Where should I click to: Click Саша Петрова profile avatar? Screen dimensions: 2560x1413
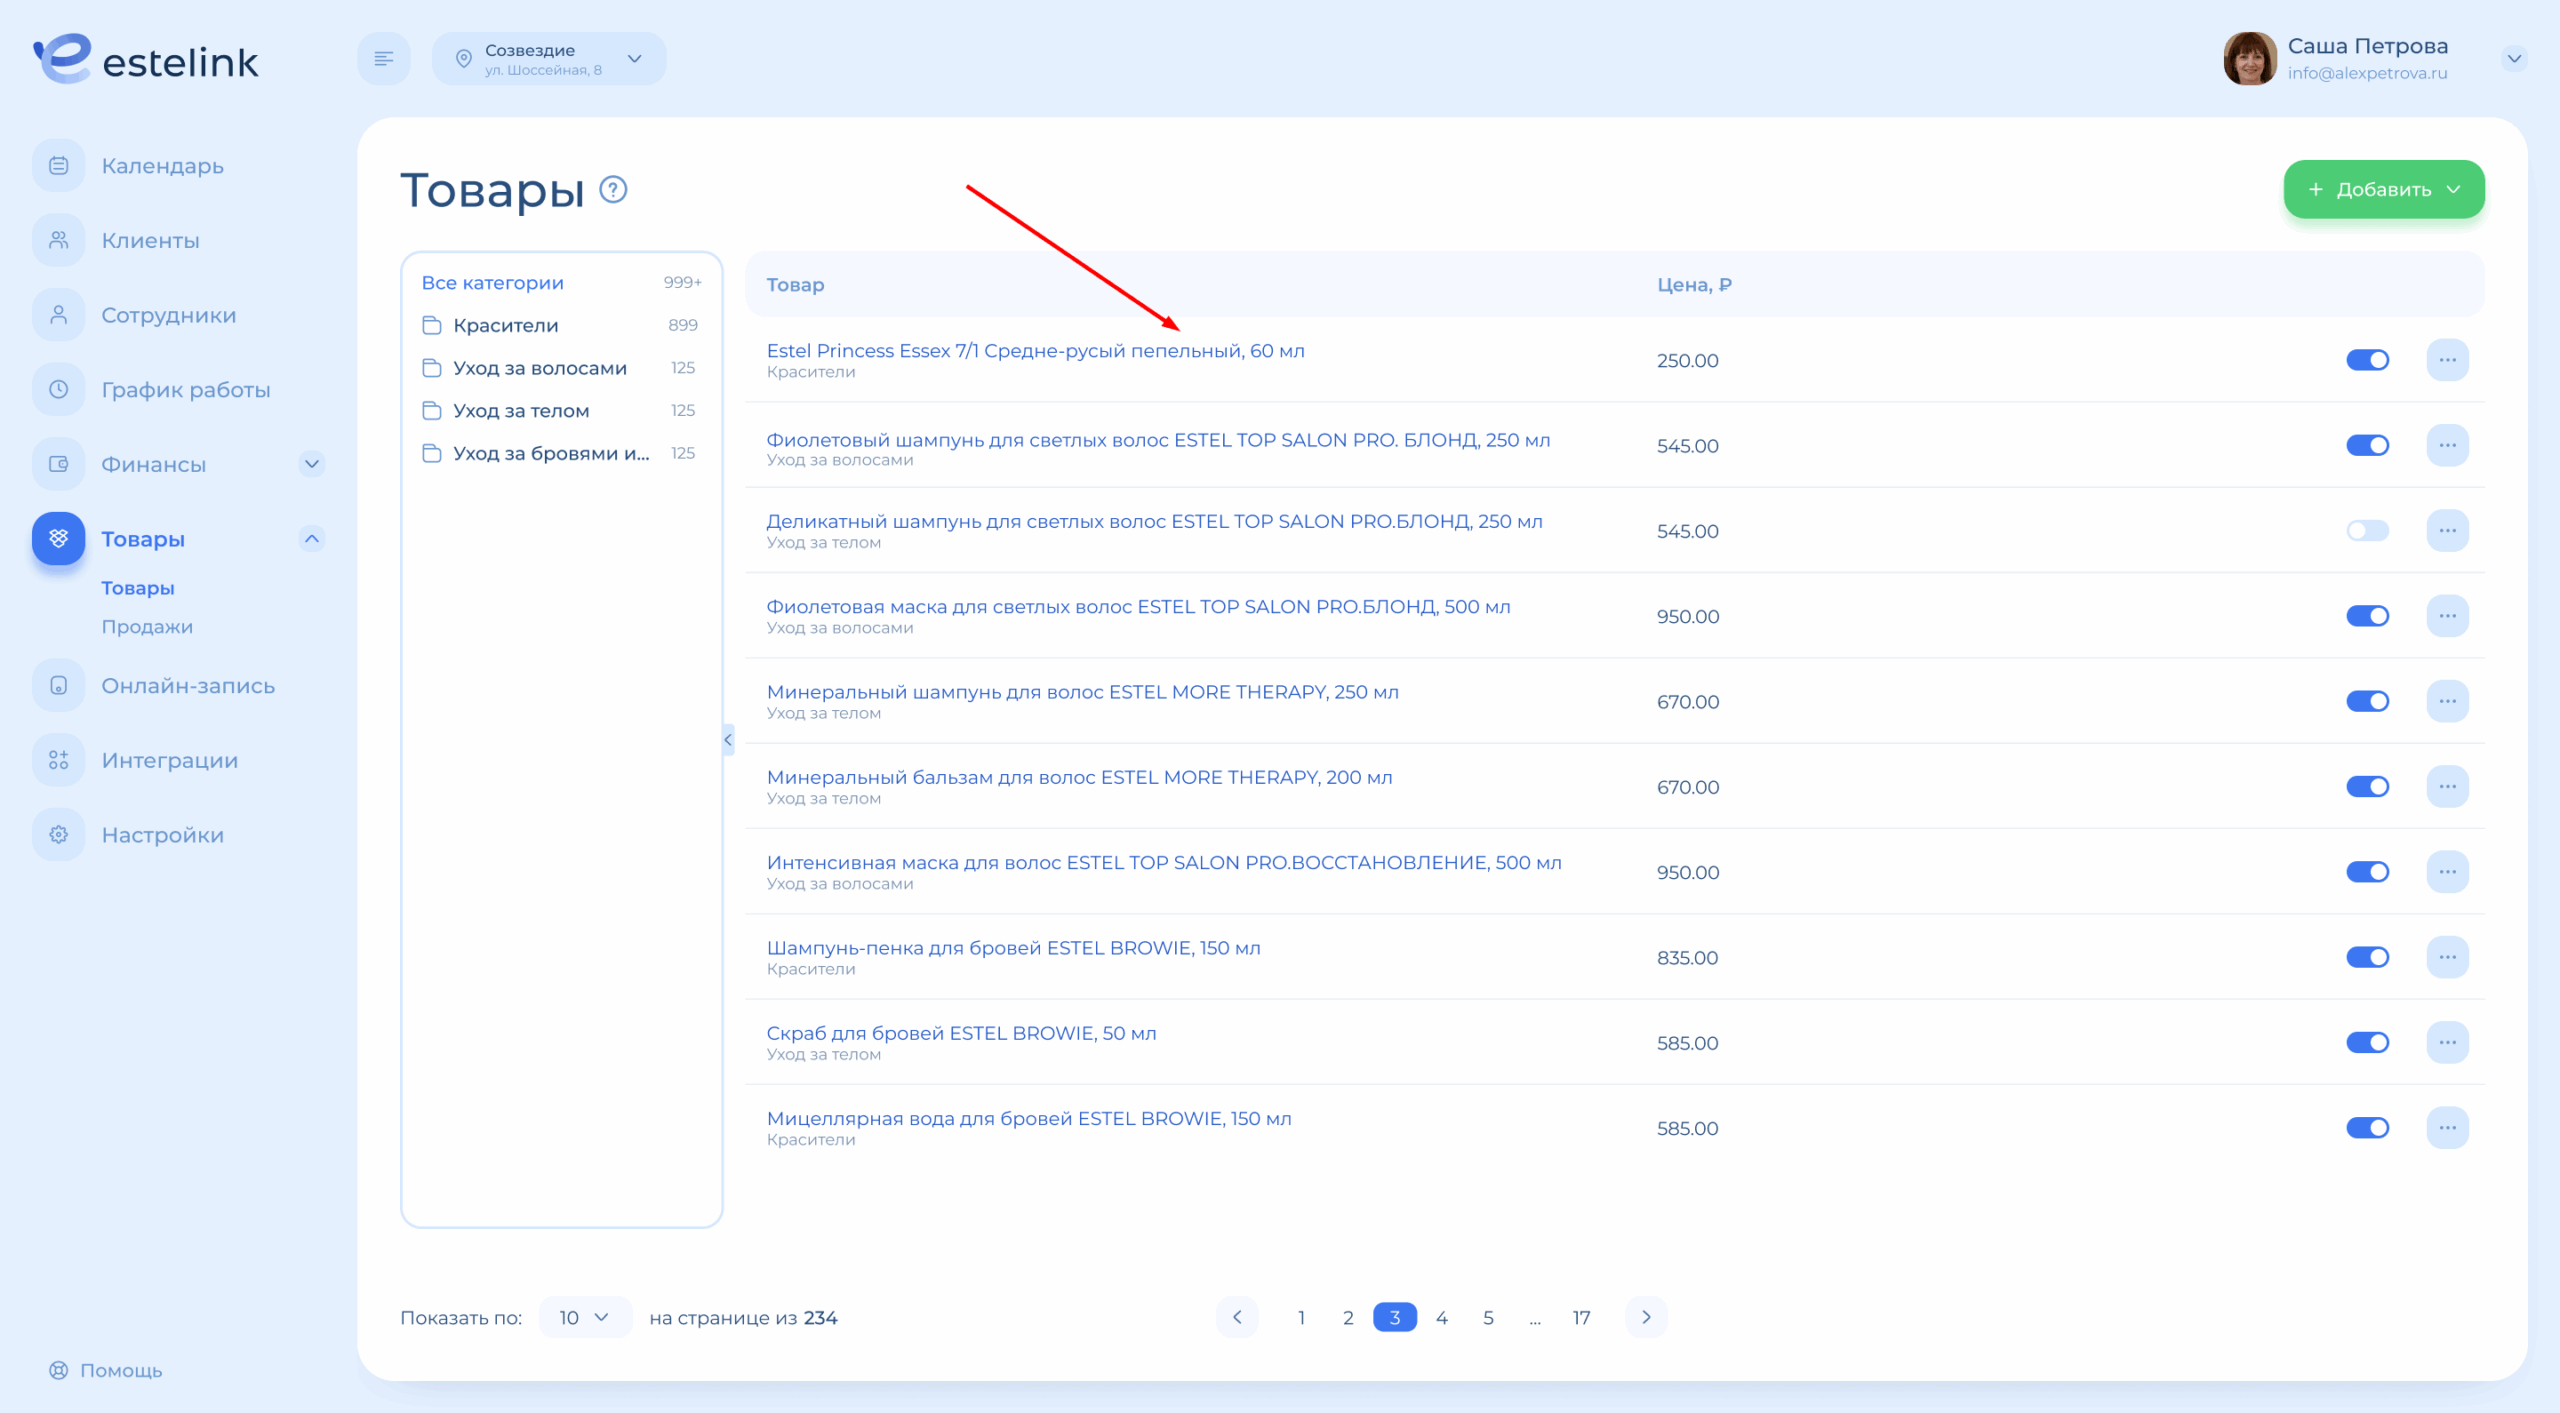click(x=2249, y=58)
